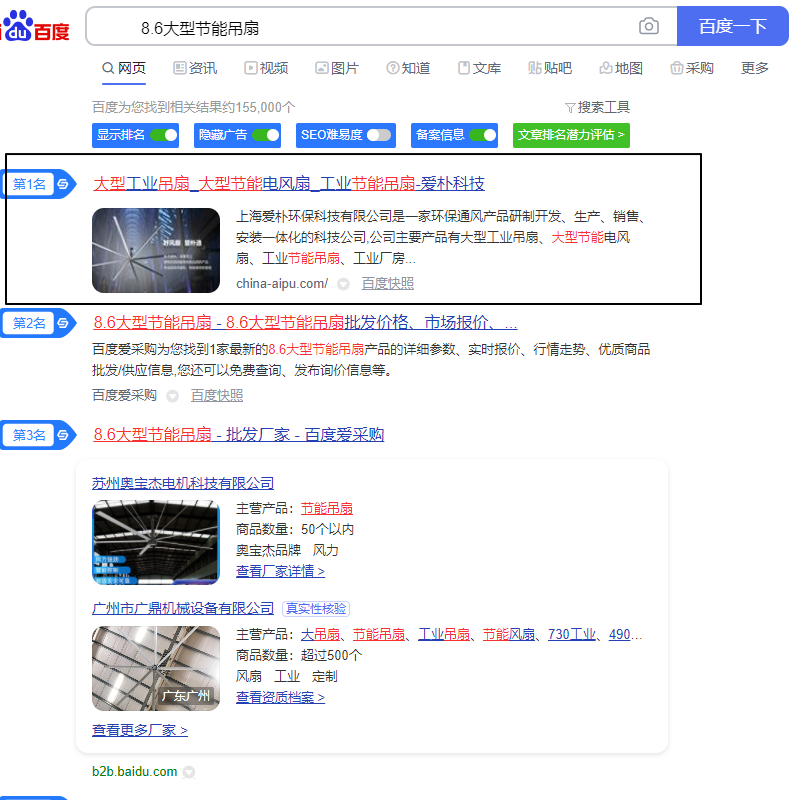Expand dropdown arrow next to china-aipu.com
This screenshot has width=800, height=800.
point(343,284)
